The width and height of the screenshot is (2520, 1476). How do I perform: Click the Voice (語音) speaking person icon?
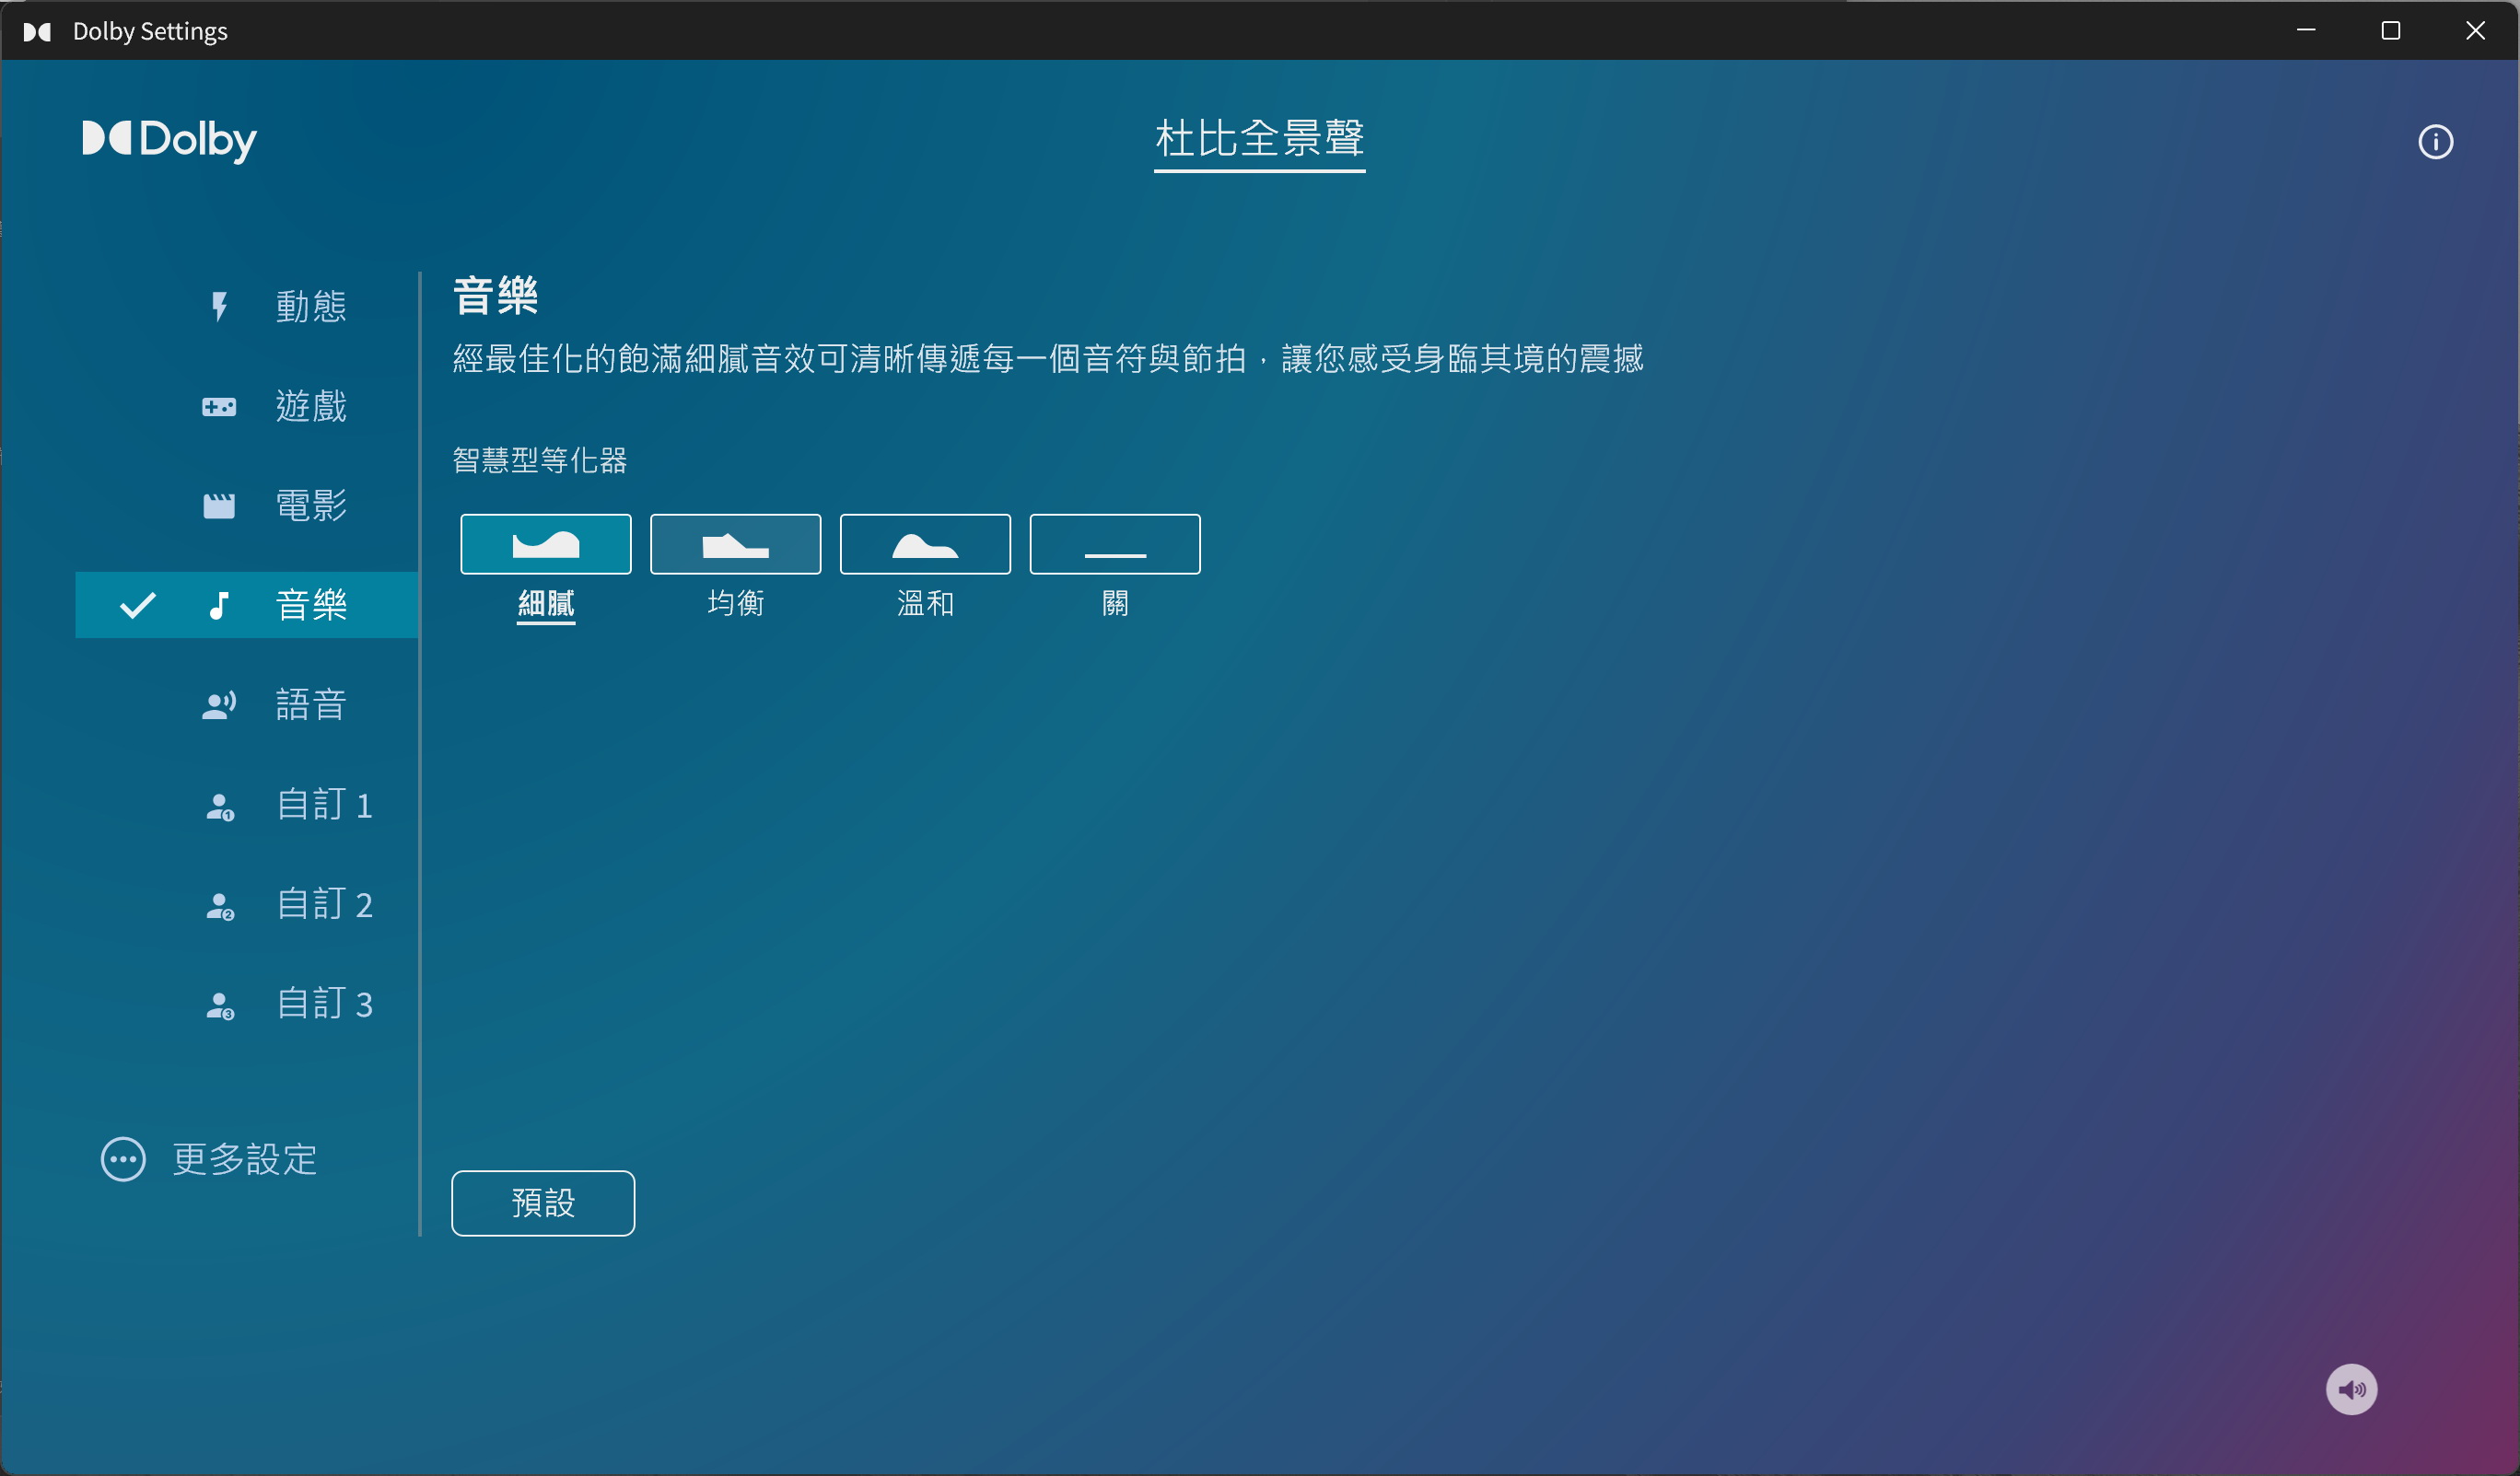click(219, 706)
